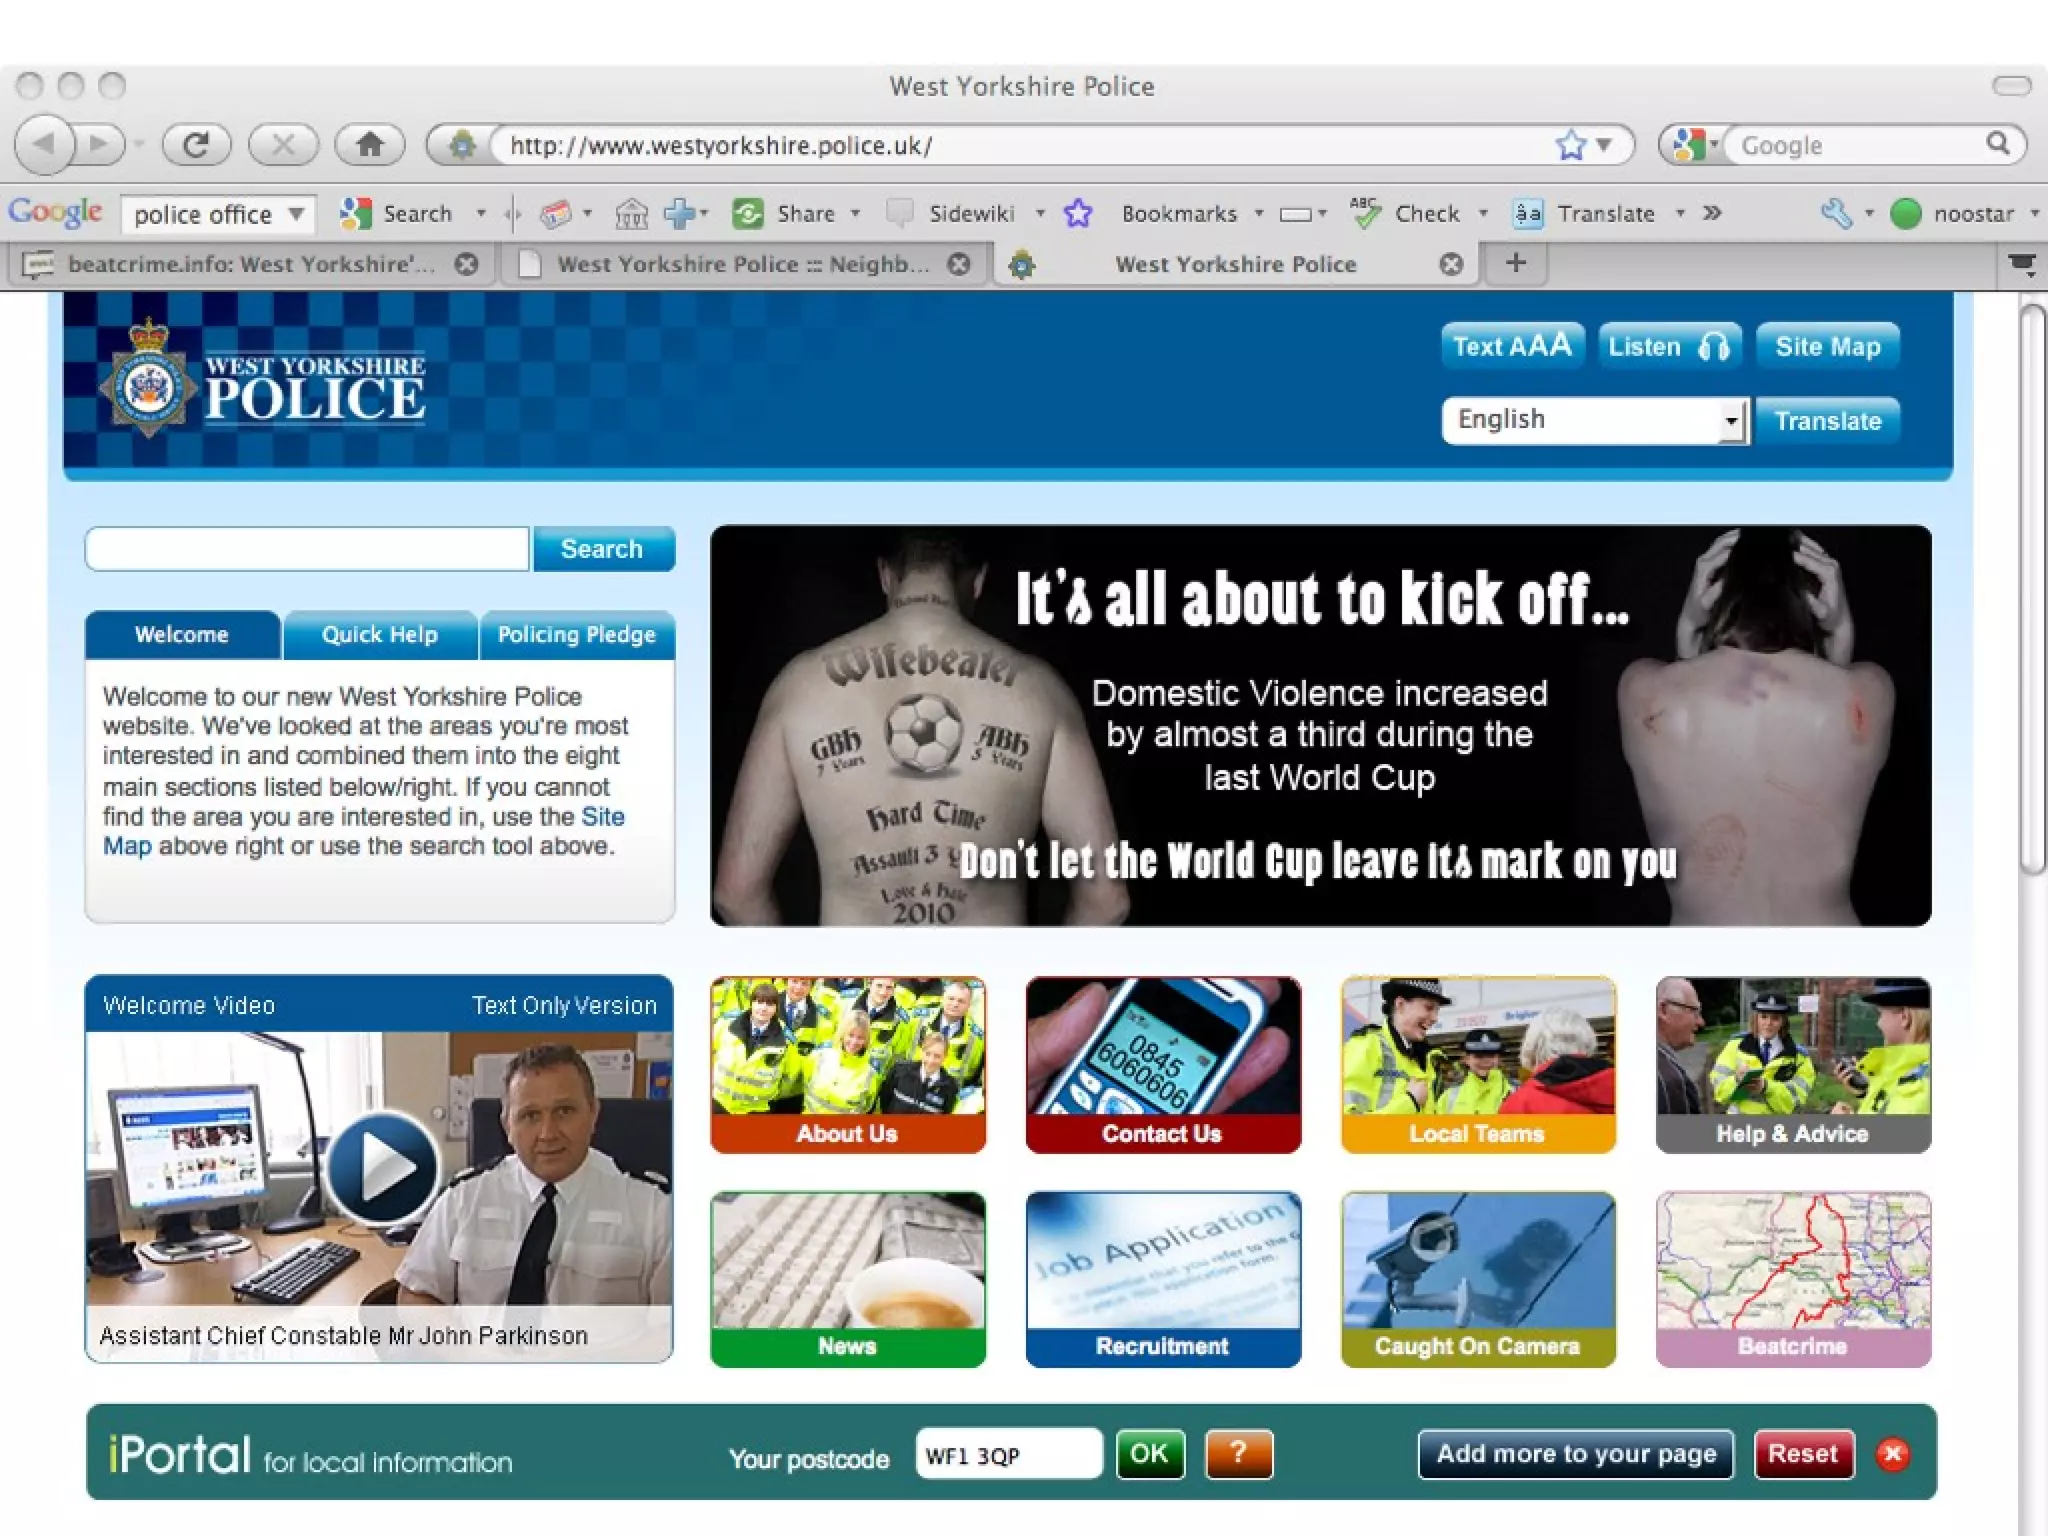Close the iPortal bar with the red X

pos(1892,1454)
